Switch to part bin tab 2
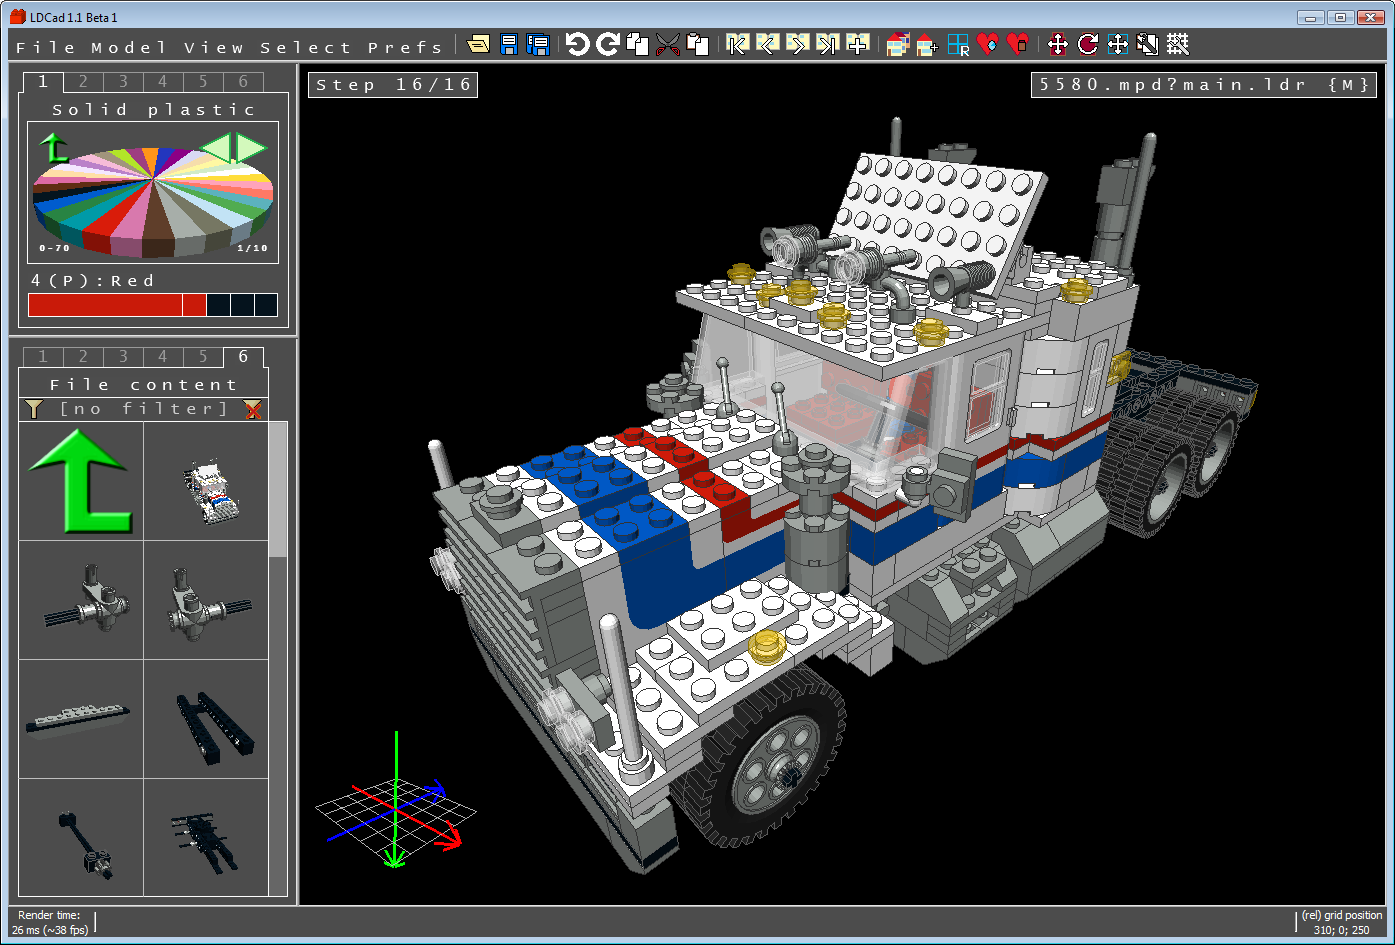Viewport: 1395px width, 945px height. [83, 357]
